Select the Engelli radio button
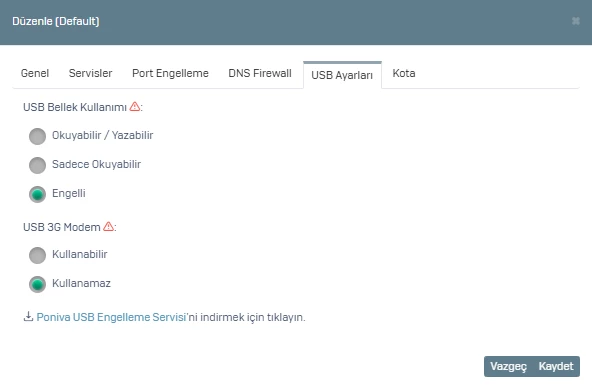Viewport: 592px width, 389px height. coord(37,194)
